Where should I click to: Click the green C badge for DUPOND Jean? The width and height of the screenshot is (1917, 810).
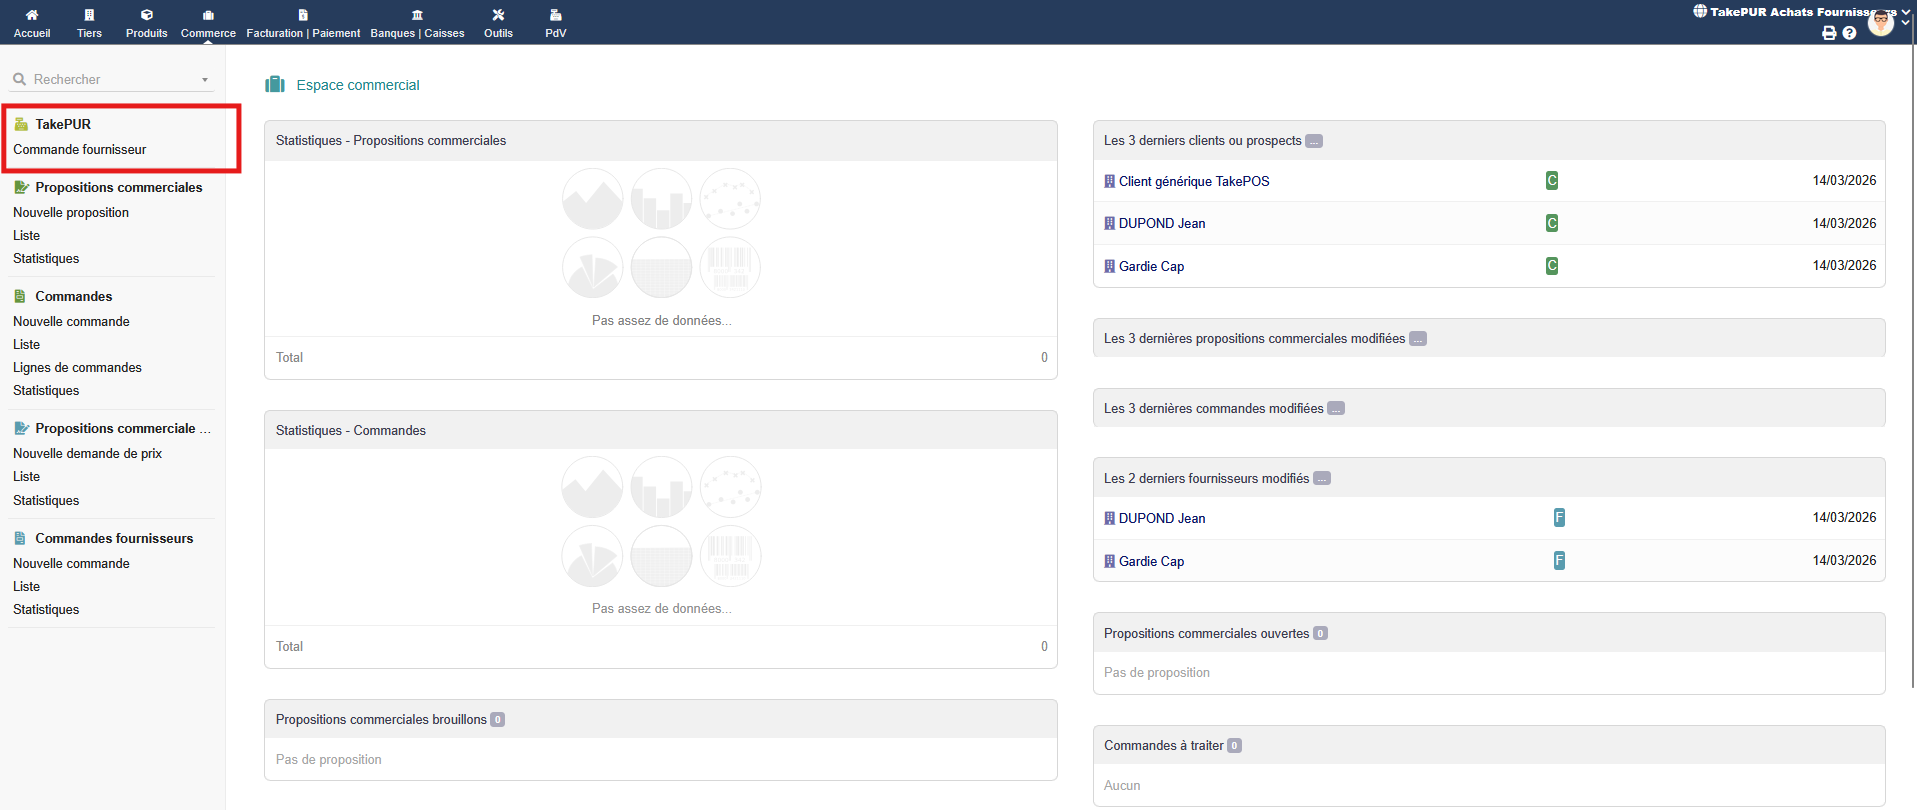pyautogui.click(x=1551, y=223)
